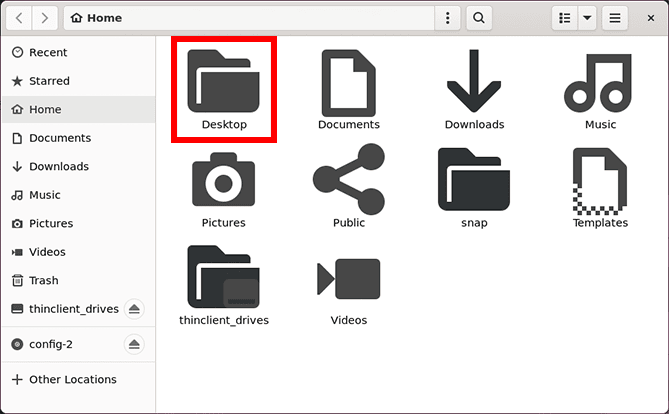Go forward with the right arrow button
Viewport: 669px width, 414px height.
45,18
